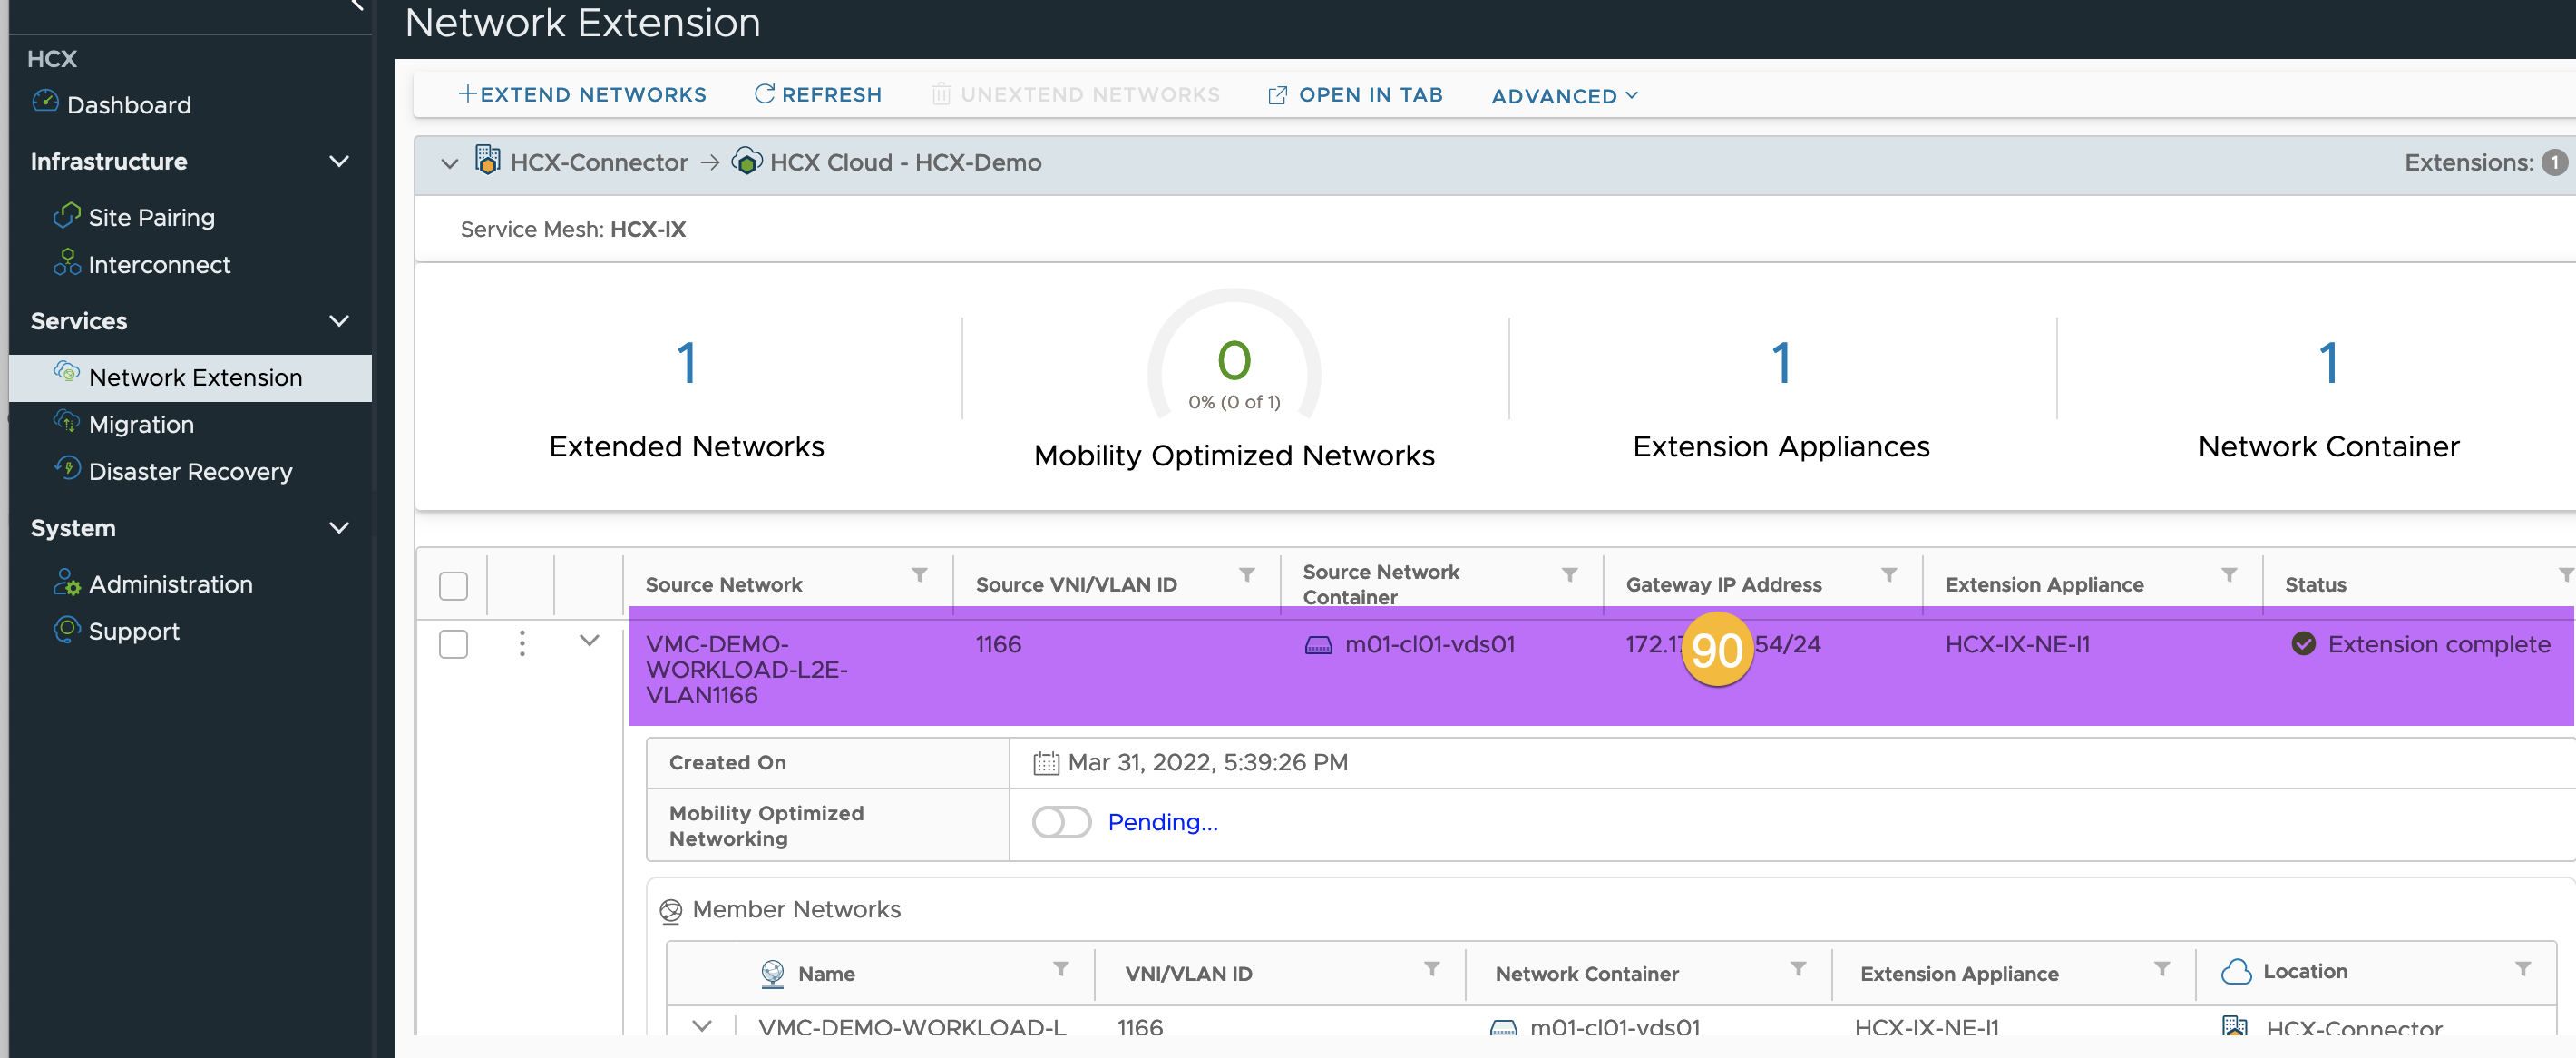Click the HCX-Connector site icon
Viewport: 2576px width, 1058px height.
[487, 160]
